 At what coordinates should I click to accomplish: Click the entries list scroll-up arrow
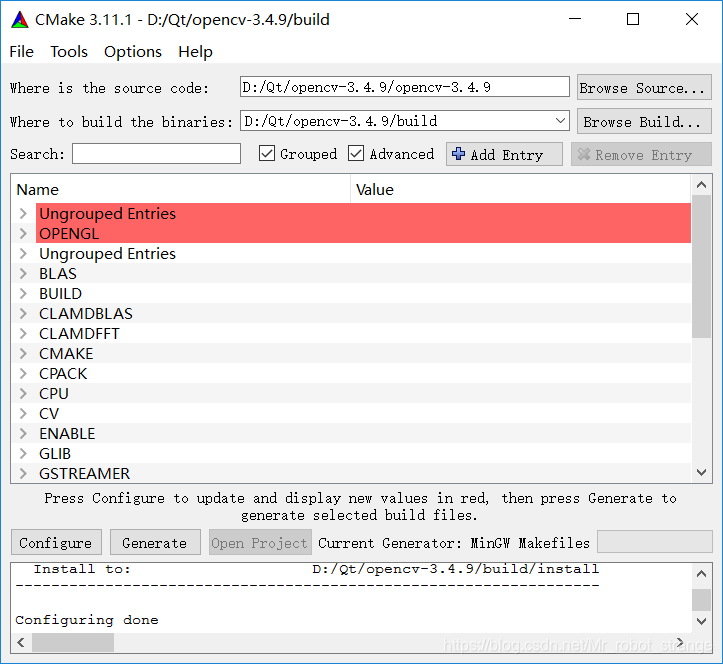(x=701, y=185)
